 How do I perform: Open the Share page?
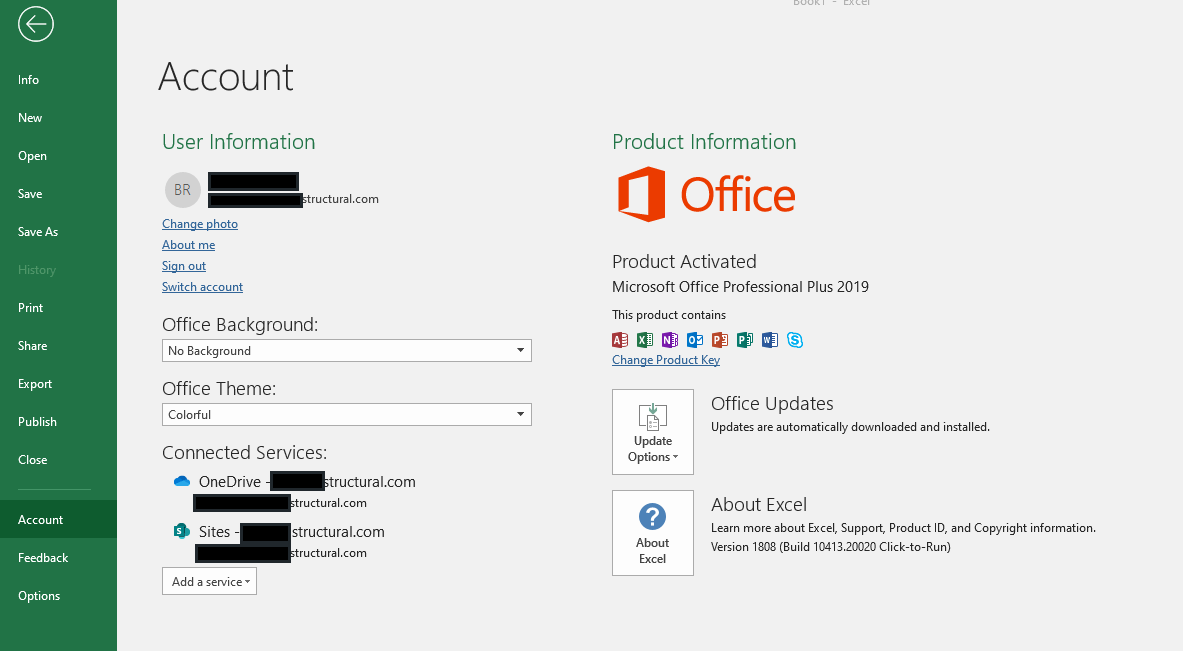point(32,345)
